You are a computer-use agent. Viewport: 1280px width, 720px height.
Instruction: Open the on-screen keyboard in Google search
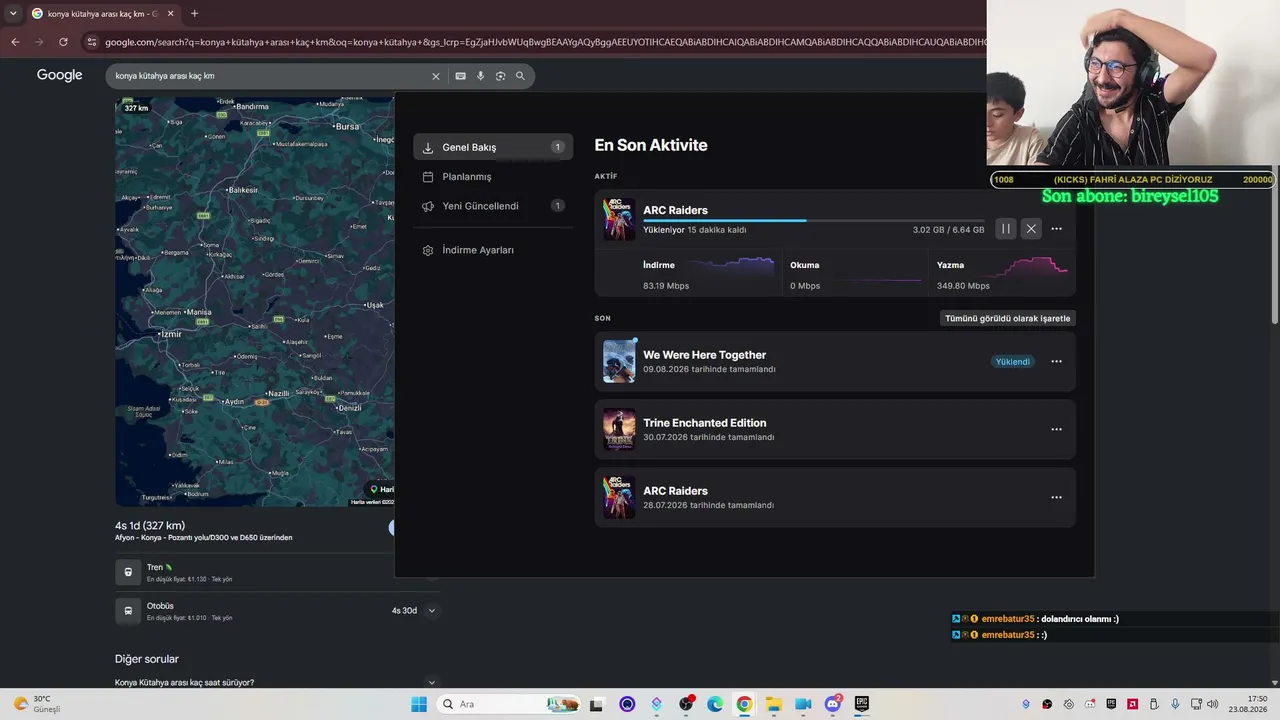(460, 76)
